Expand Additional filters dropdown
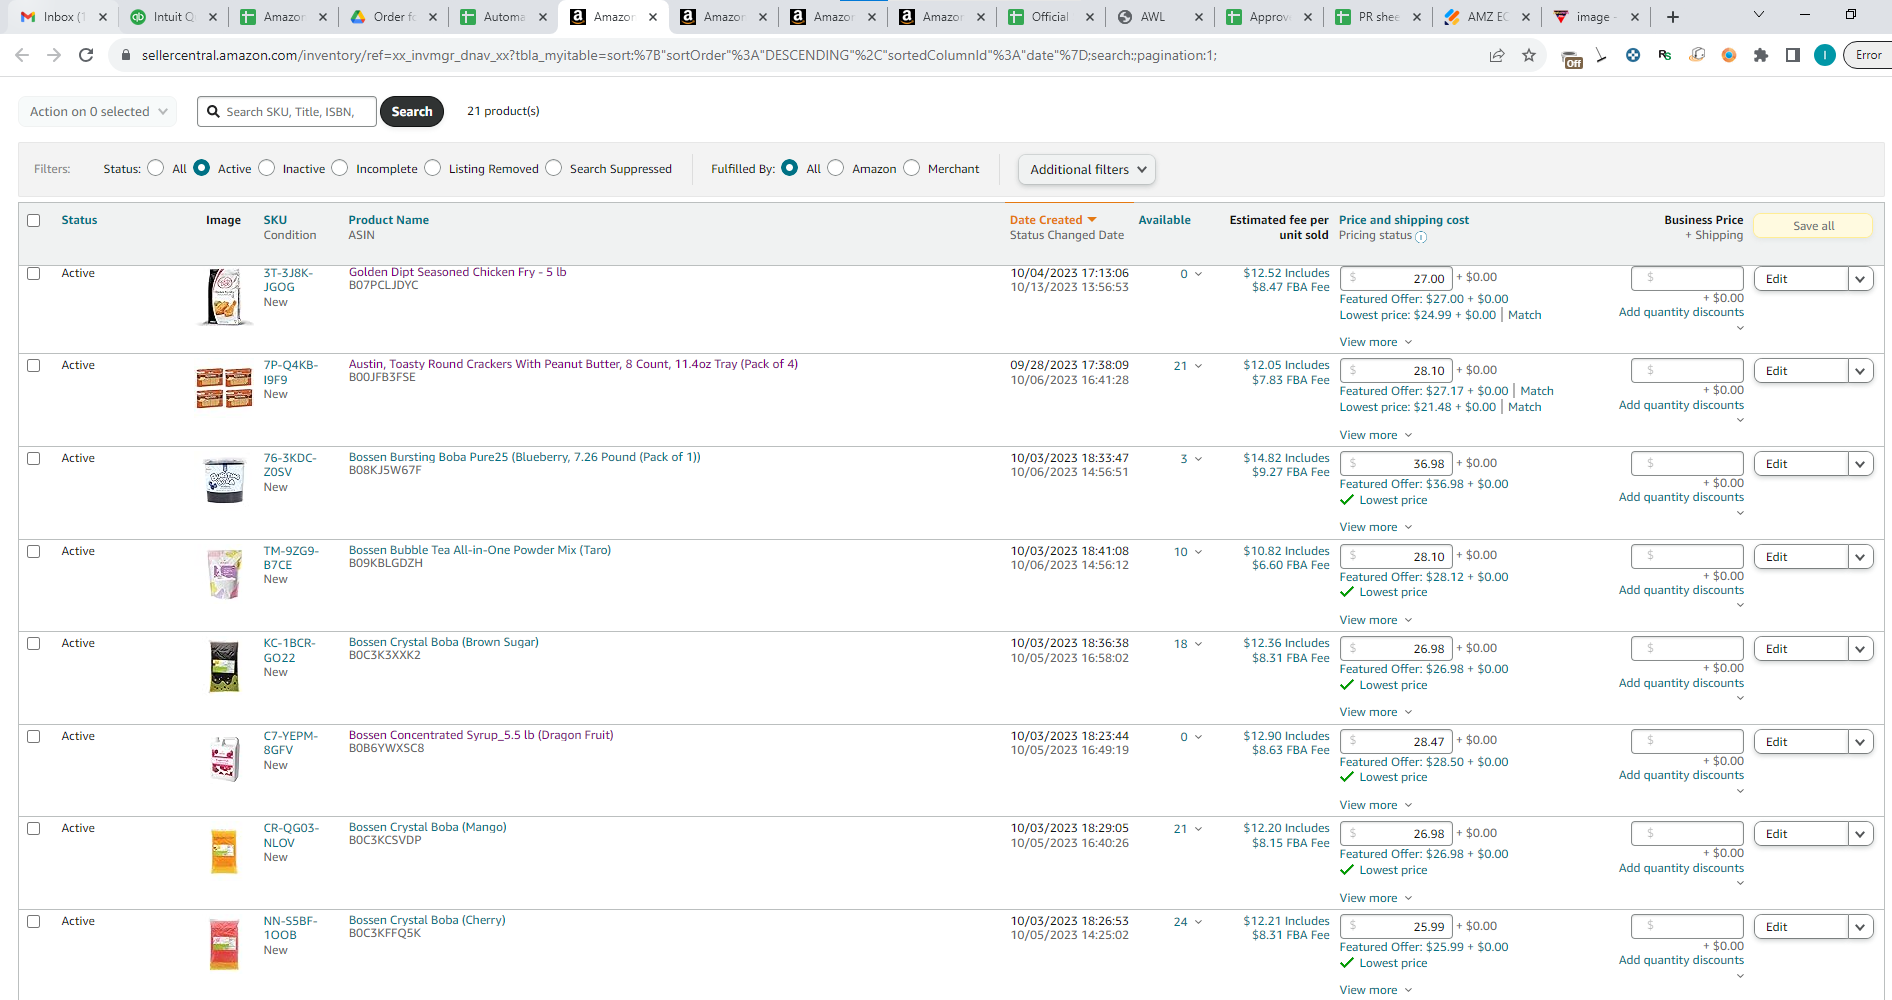This screenshot has height=1000, width=1892. click(1087, 169)
